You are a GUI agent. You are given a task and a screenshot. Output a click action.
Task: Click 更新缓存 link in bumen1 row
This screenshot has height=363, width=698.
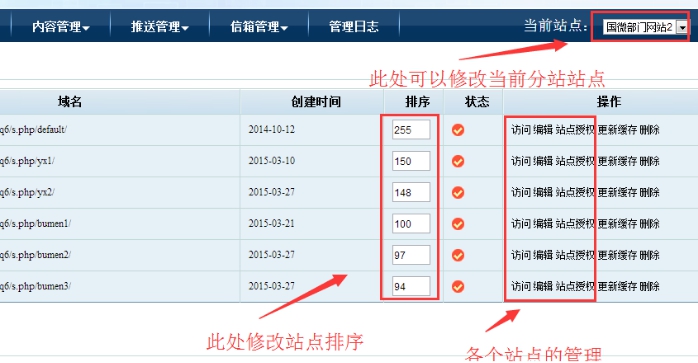point(617,224)
